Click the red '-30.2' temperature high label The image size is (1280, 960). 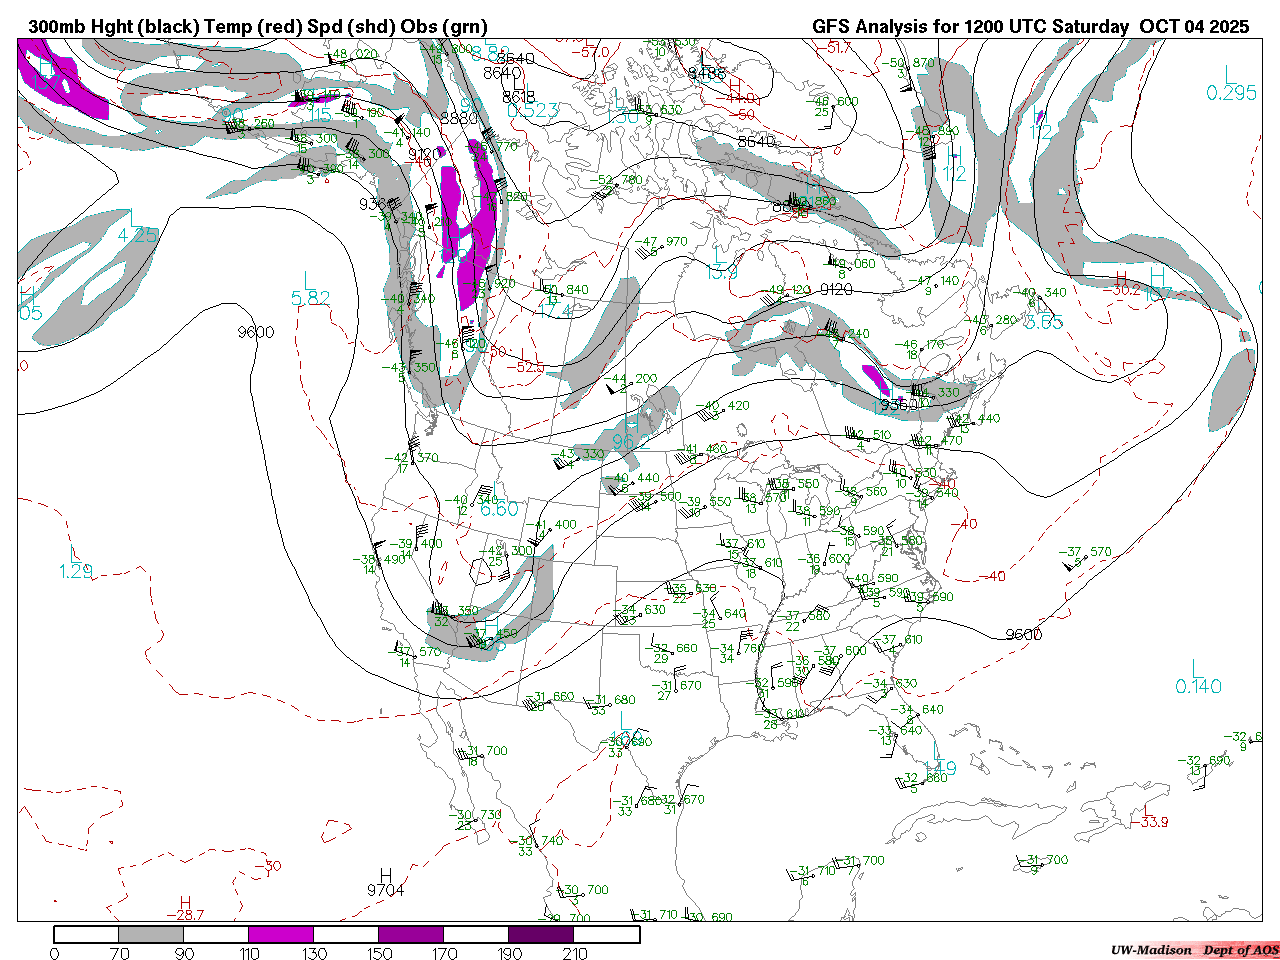click(1121, 290)
